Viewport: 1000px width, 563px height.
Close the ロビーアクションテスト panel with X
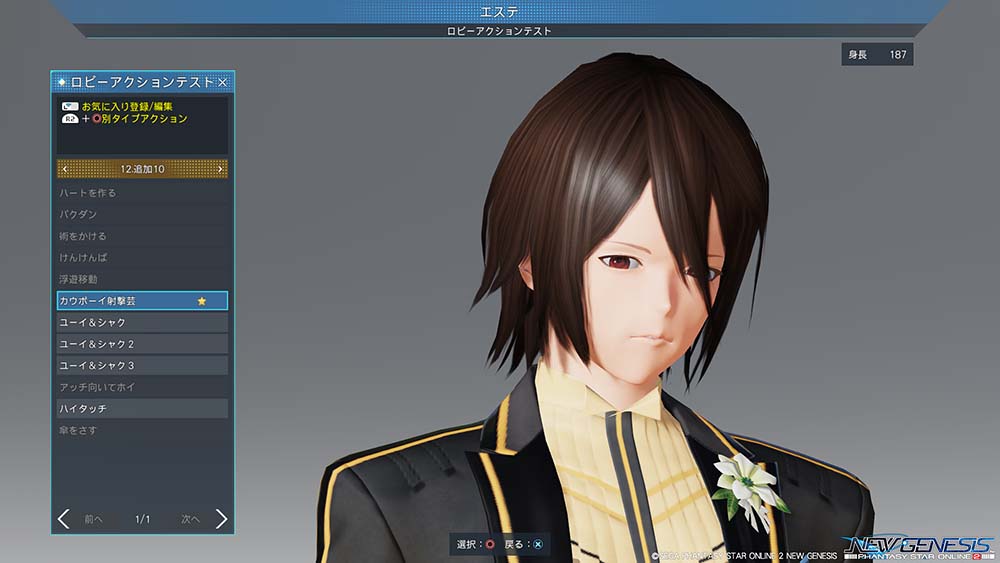pyautogui.click(x=223, y=82)
